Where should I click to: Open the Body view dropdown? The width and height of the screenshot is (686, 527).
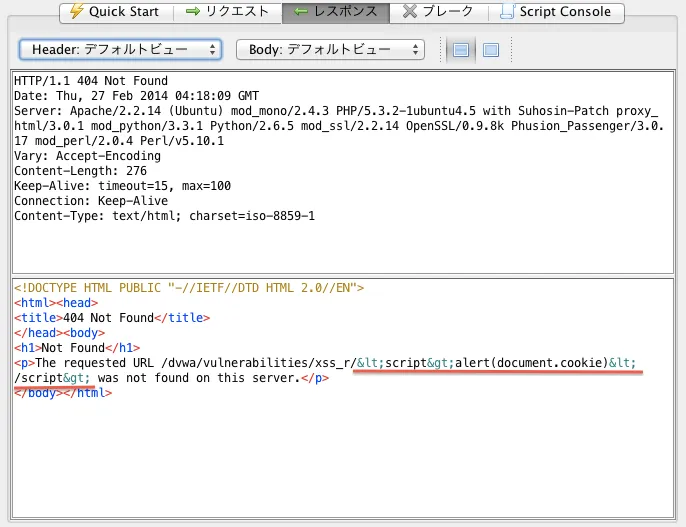pos(330,49)
